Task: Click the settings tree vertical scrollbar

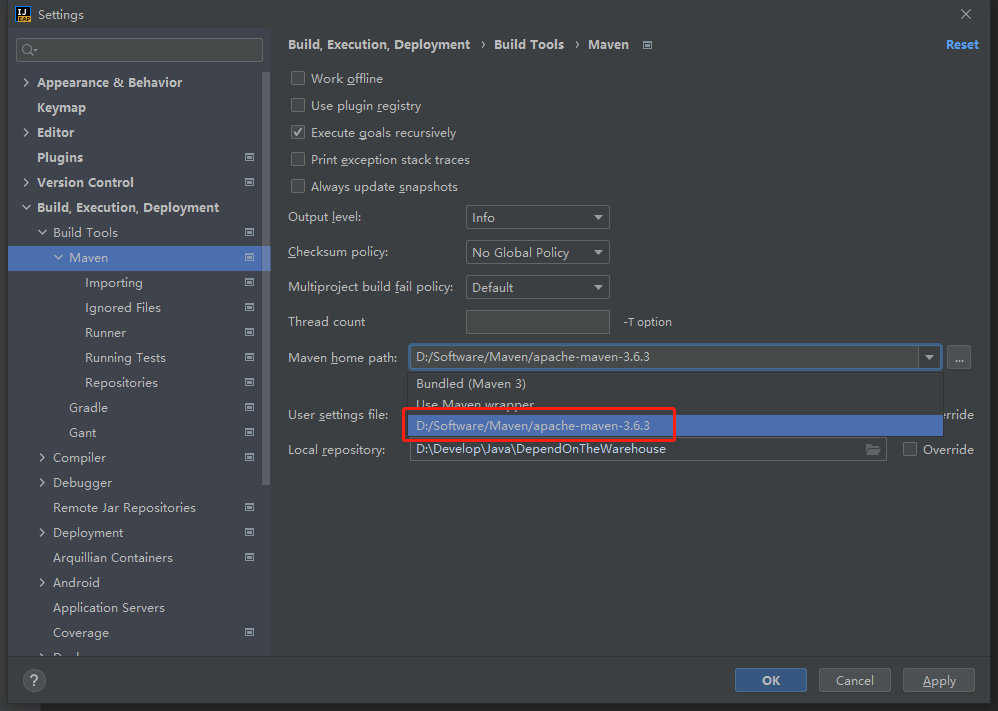Action: (265, 278)
